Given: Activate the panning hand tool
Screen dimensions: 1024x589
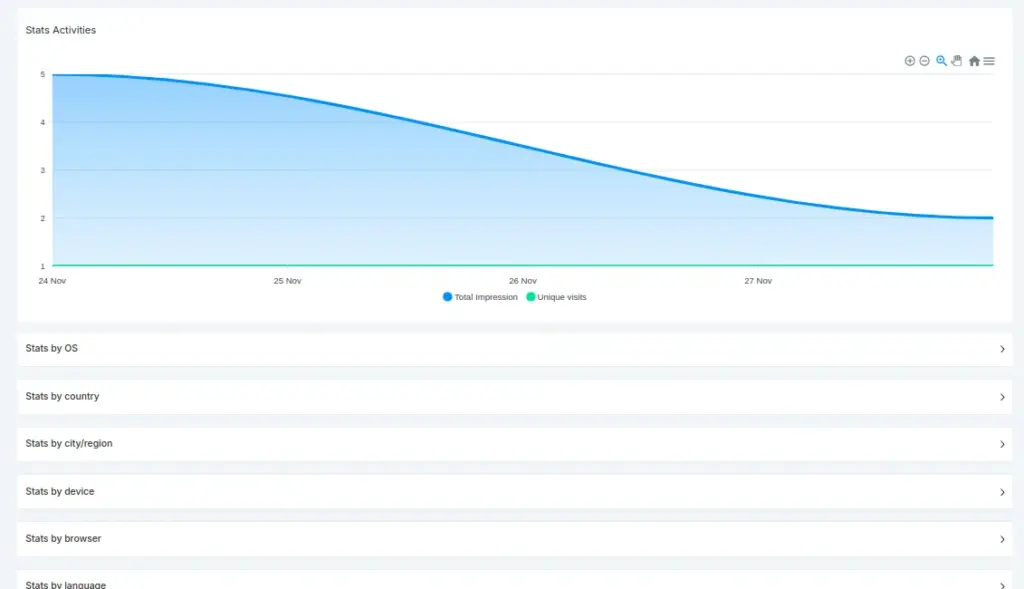Looking at the screenshot, I should click(956, 60).
